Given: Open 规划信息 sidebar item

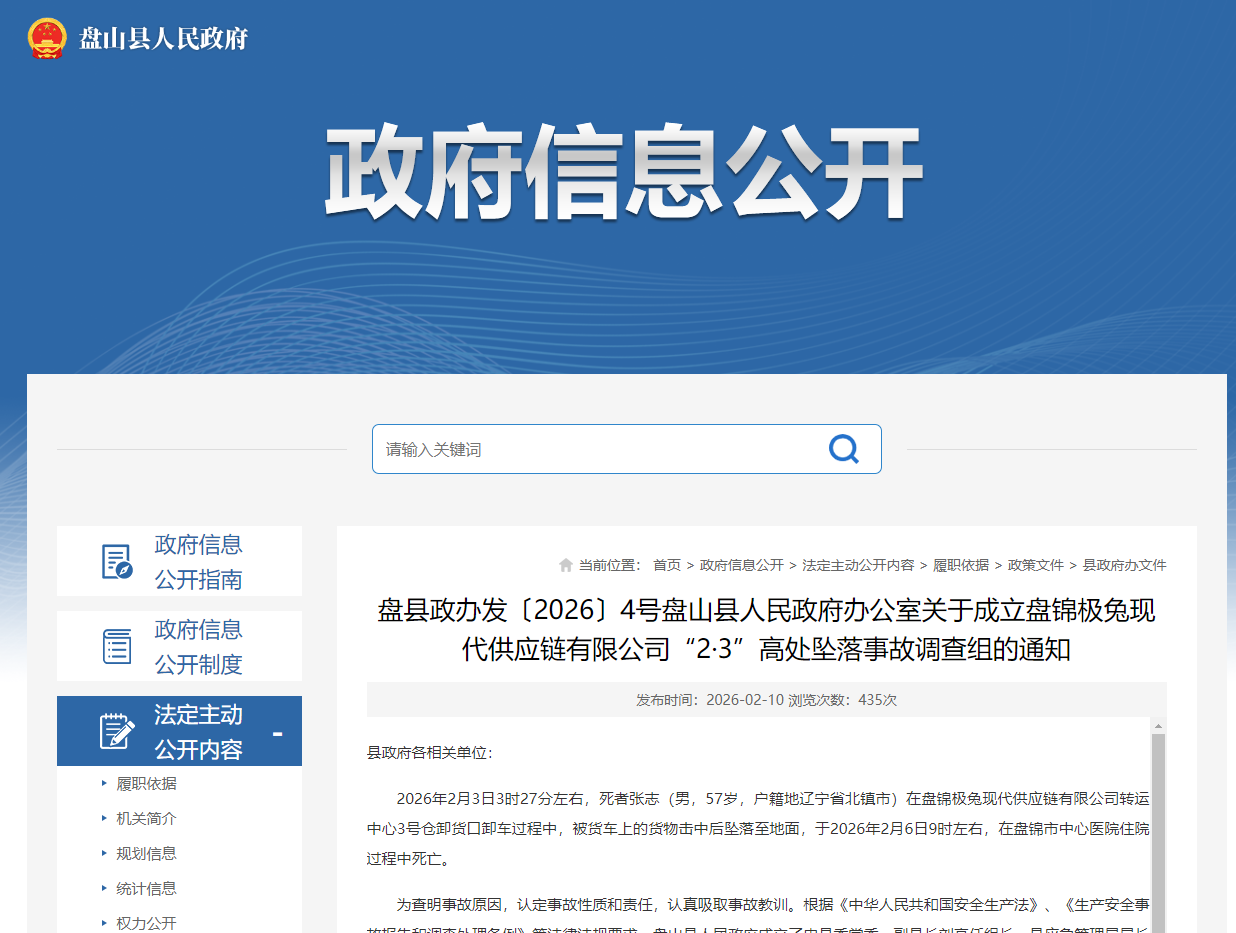Looking at the screenshot, I should 146,853.
